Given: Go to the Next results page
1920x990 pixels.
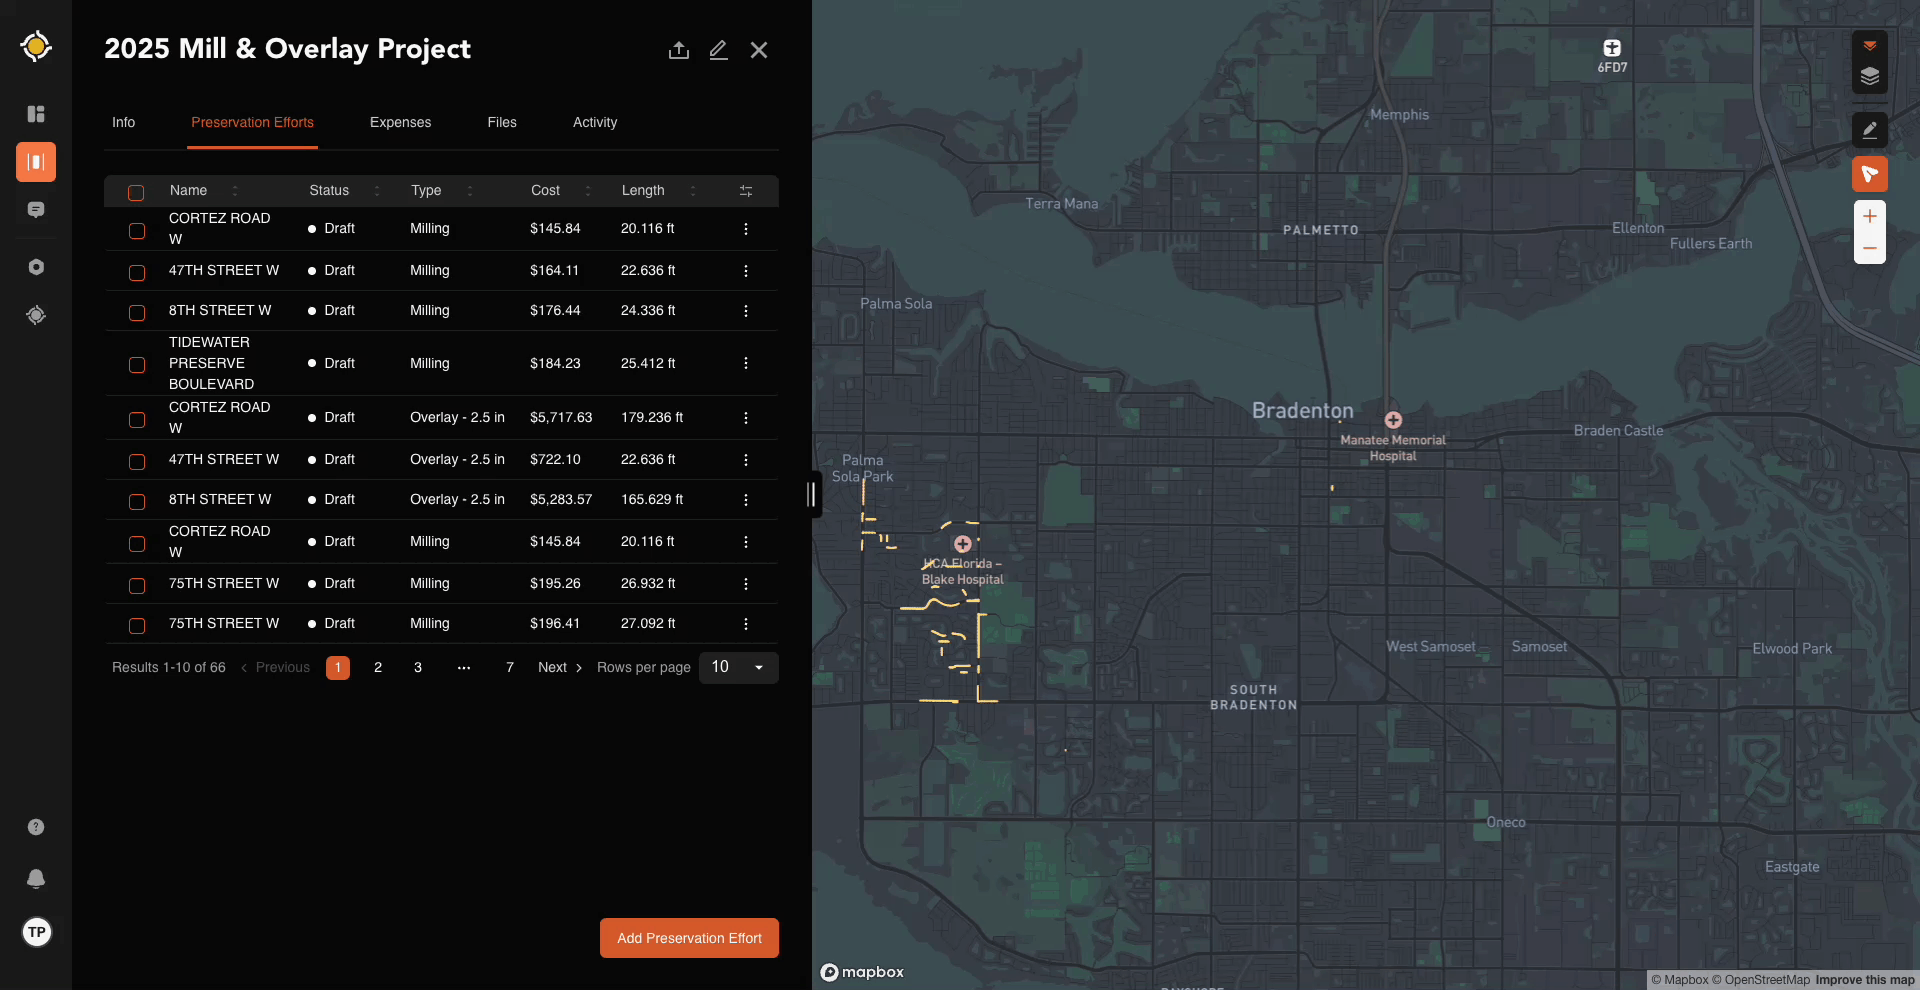Looking at the screenshot, I should 559,667.
